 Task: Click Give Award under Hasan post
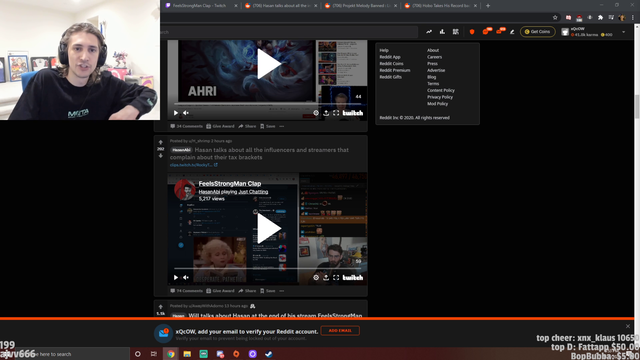point(220,291)
